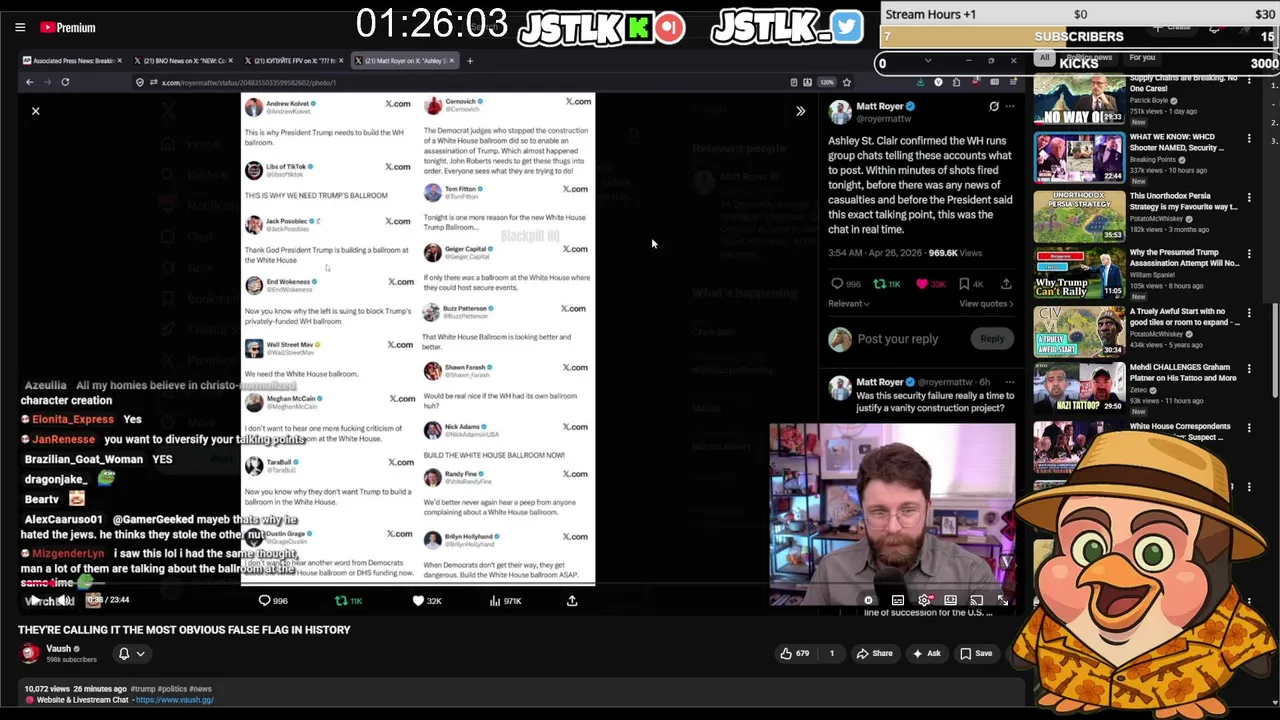
Task: Select the For you filter chip
Action: [1141, 58]
